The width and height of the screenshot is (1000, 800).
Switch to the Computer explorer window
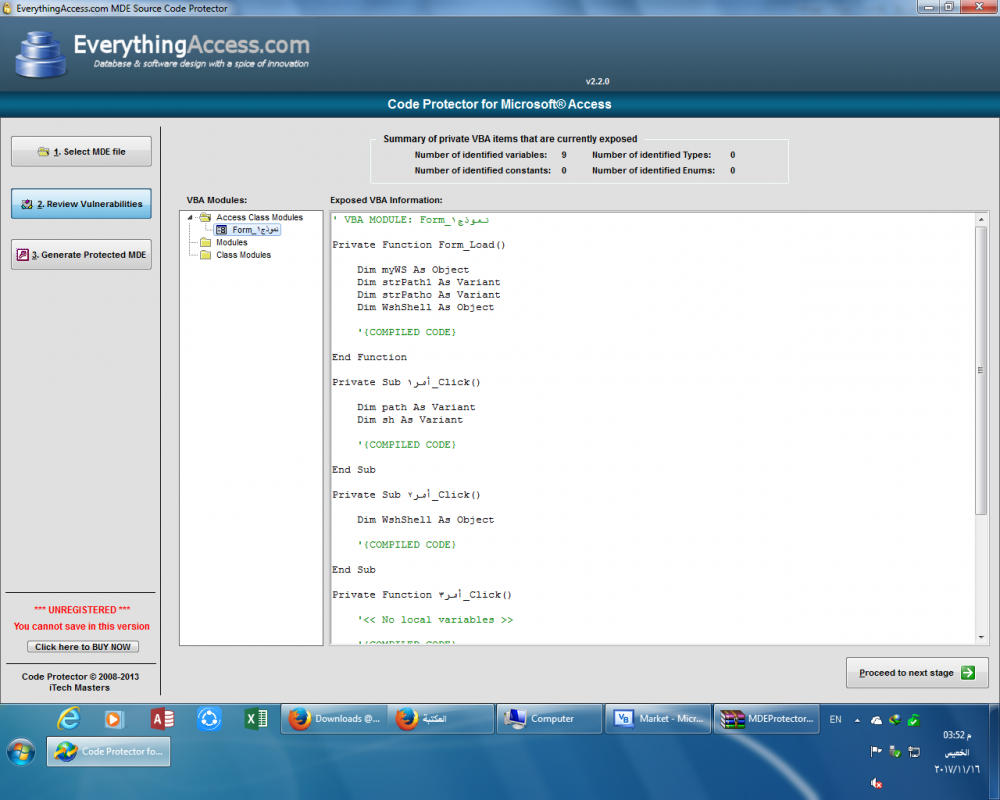549,719
